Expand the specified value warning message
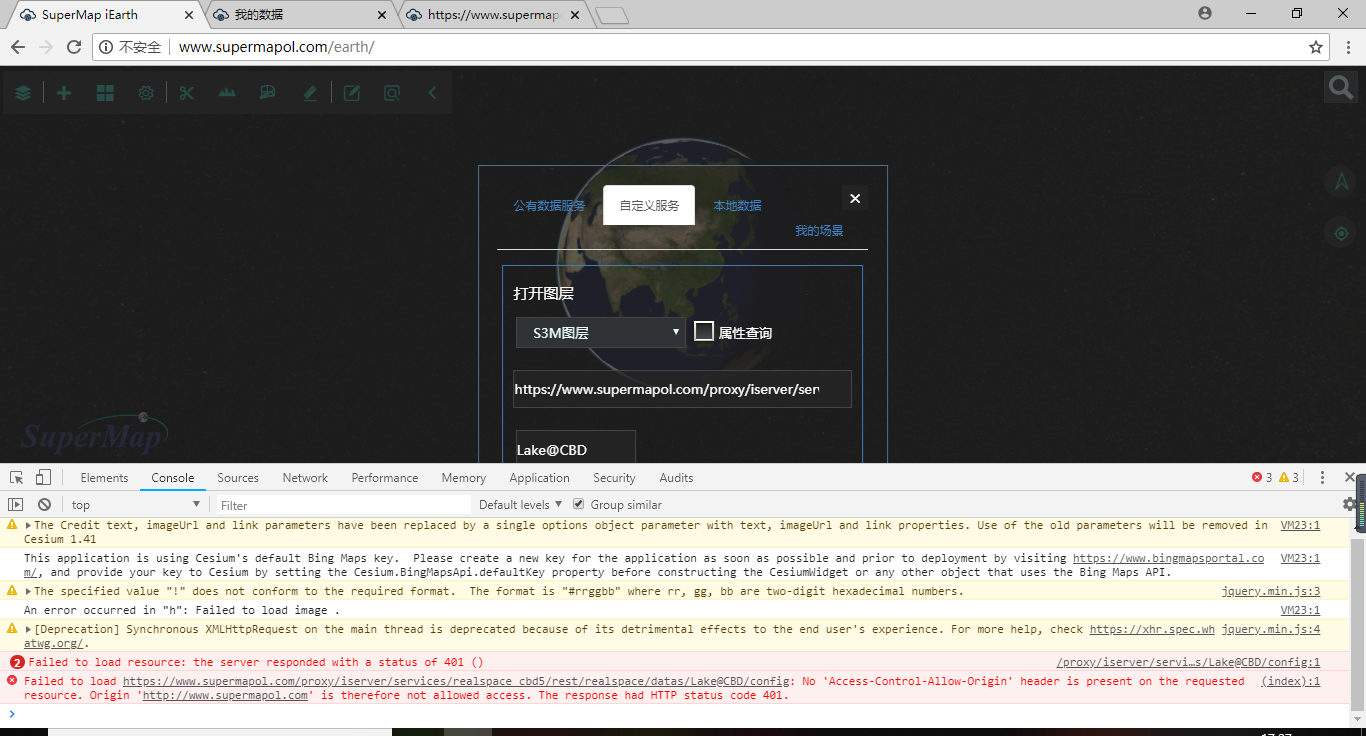This screenshot has height=736, width=1366. click(x=29, y=591)
